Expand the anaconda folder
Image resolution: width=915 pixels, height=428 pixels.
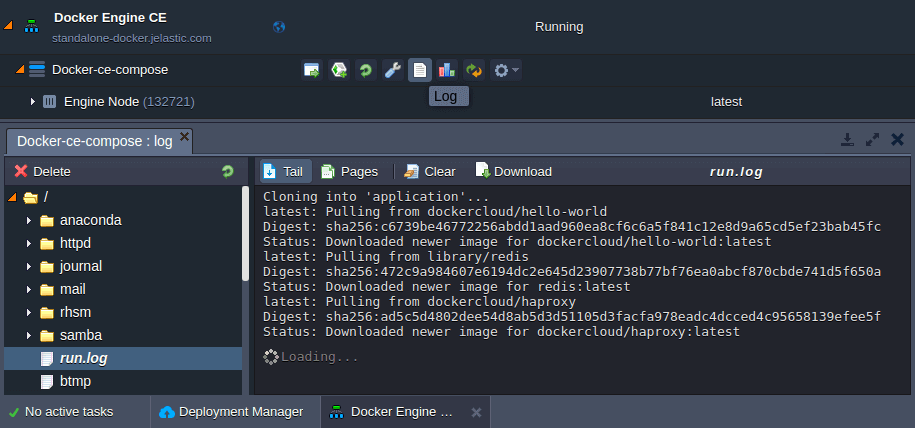[29, 220]
